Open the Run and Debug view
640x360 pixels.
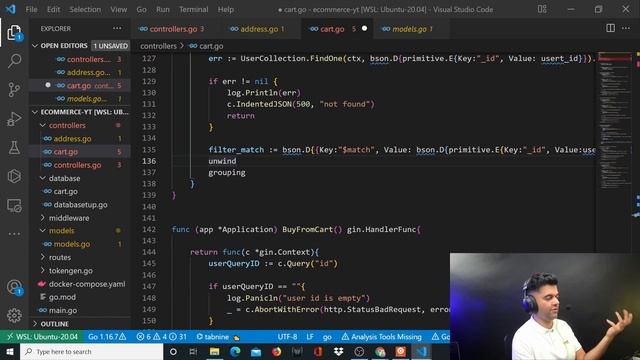[x=14, y=119]
